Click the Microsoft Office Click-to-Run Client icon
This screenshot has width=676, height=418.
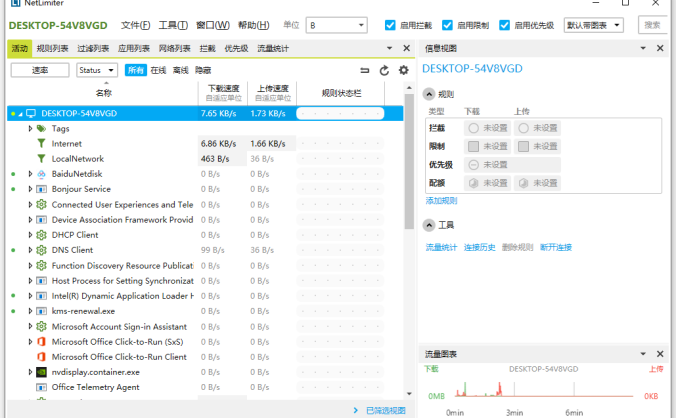pyautogui.click(x=41, y=357)
